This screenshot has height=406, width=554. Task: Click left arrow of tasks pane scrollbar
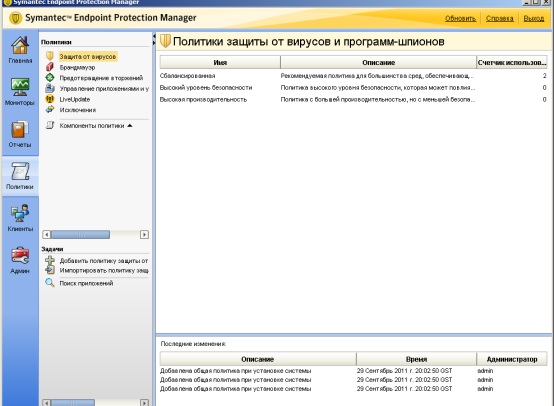point(46,402)
